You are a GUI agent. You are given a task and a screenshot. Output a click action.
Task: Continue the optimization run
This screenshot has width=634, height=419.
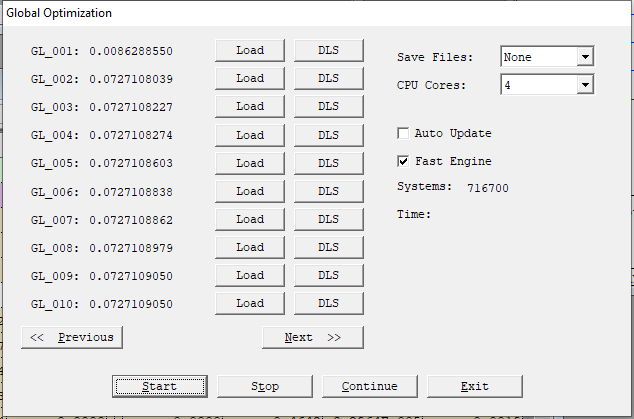tap(370, 386)
